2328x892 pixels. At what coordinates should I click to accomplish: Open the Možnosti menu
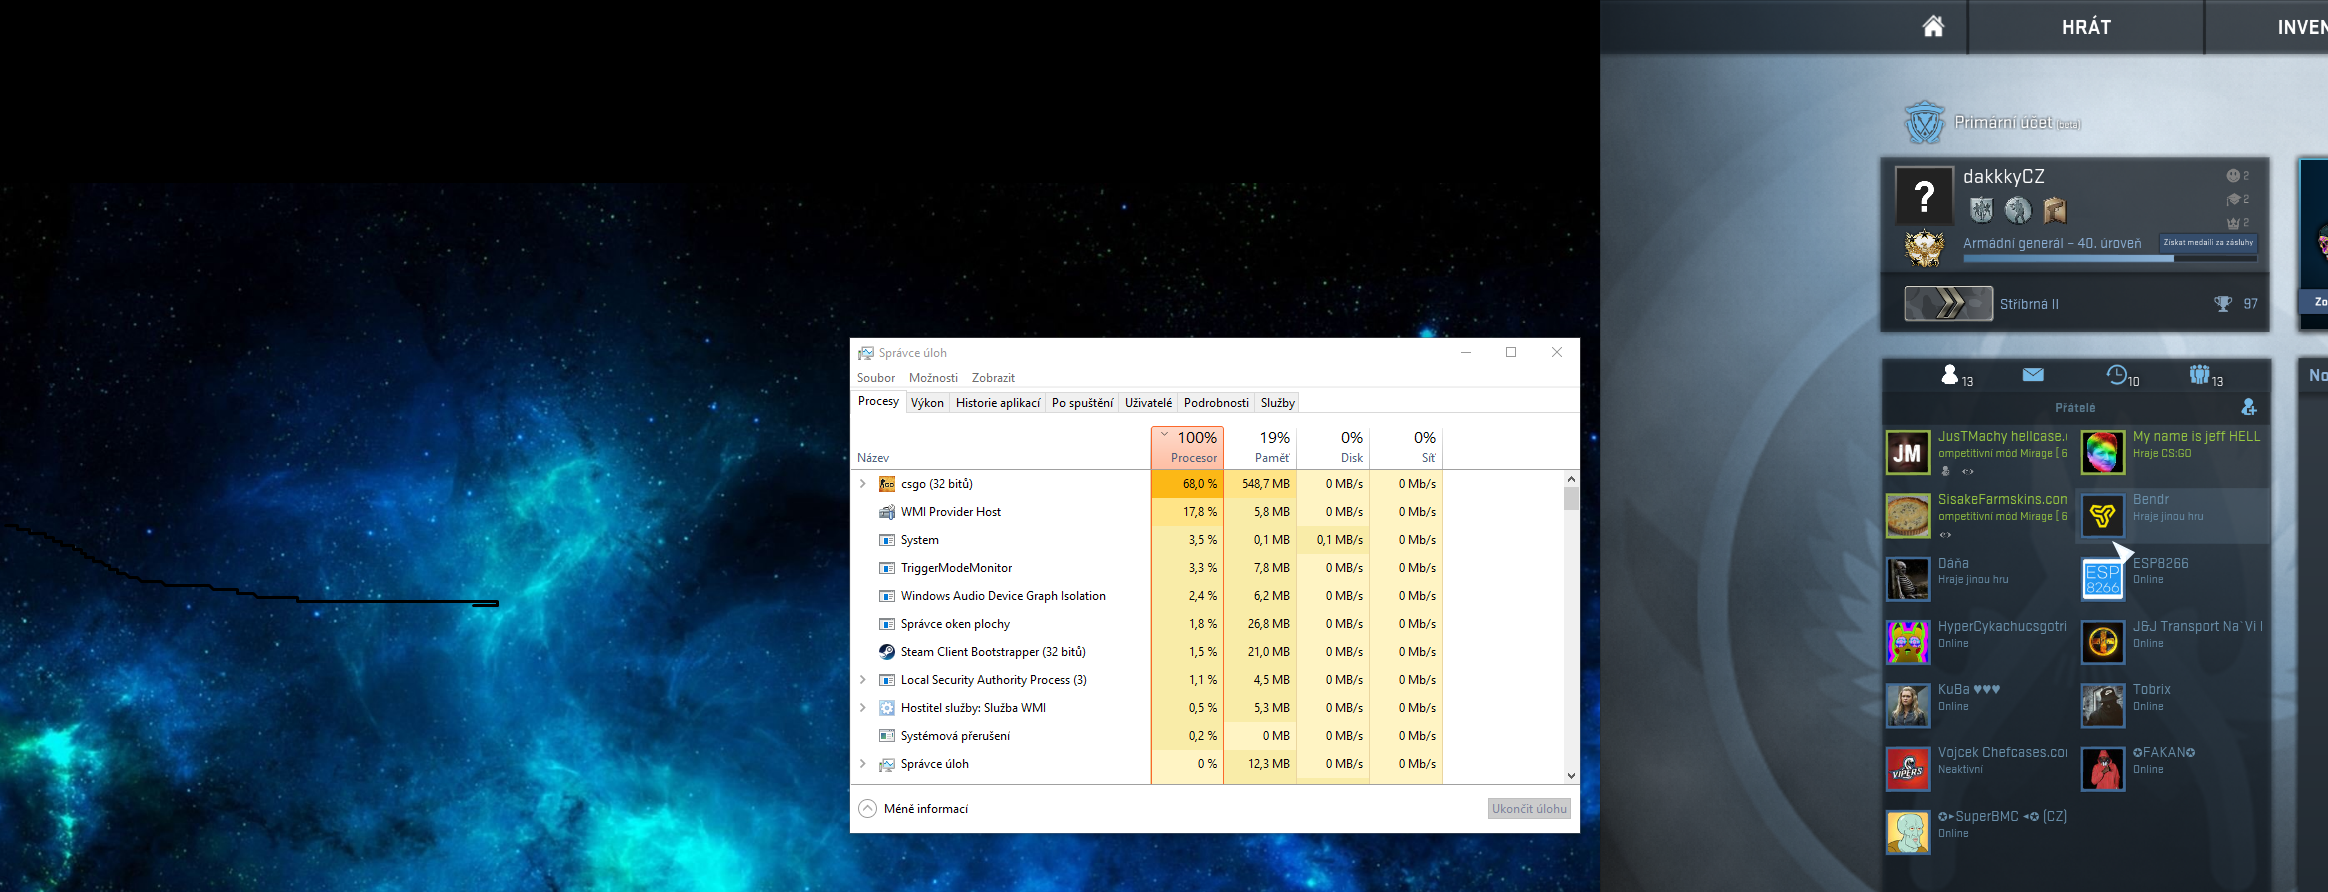[933, 378]
